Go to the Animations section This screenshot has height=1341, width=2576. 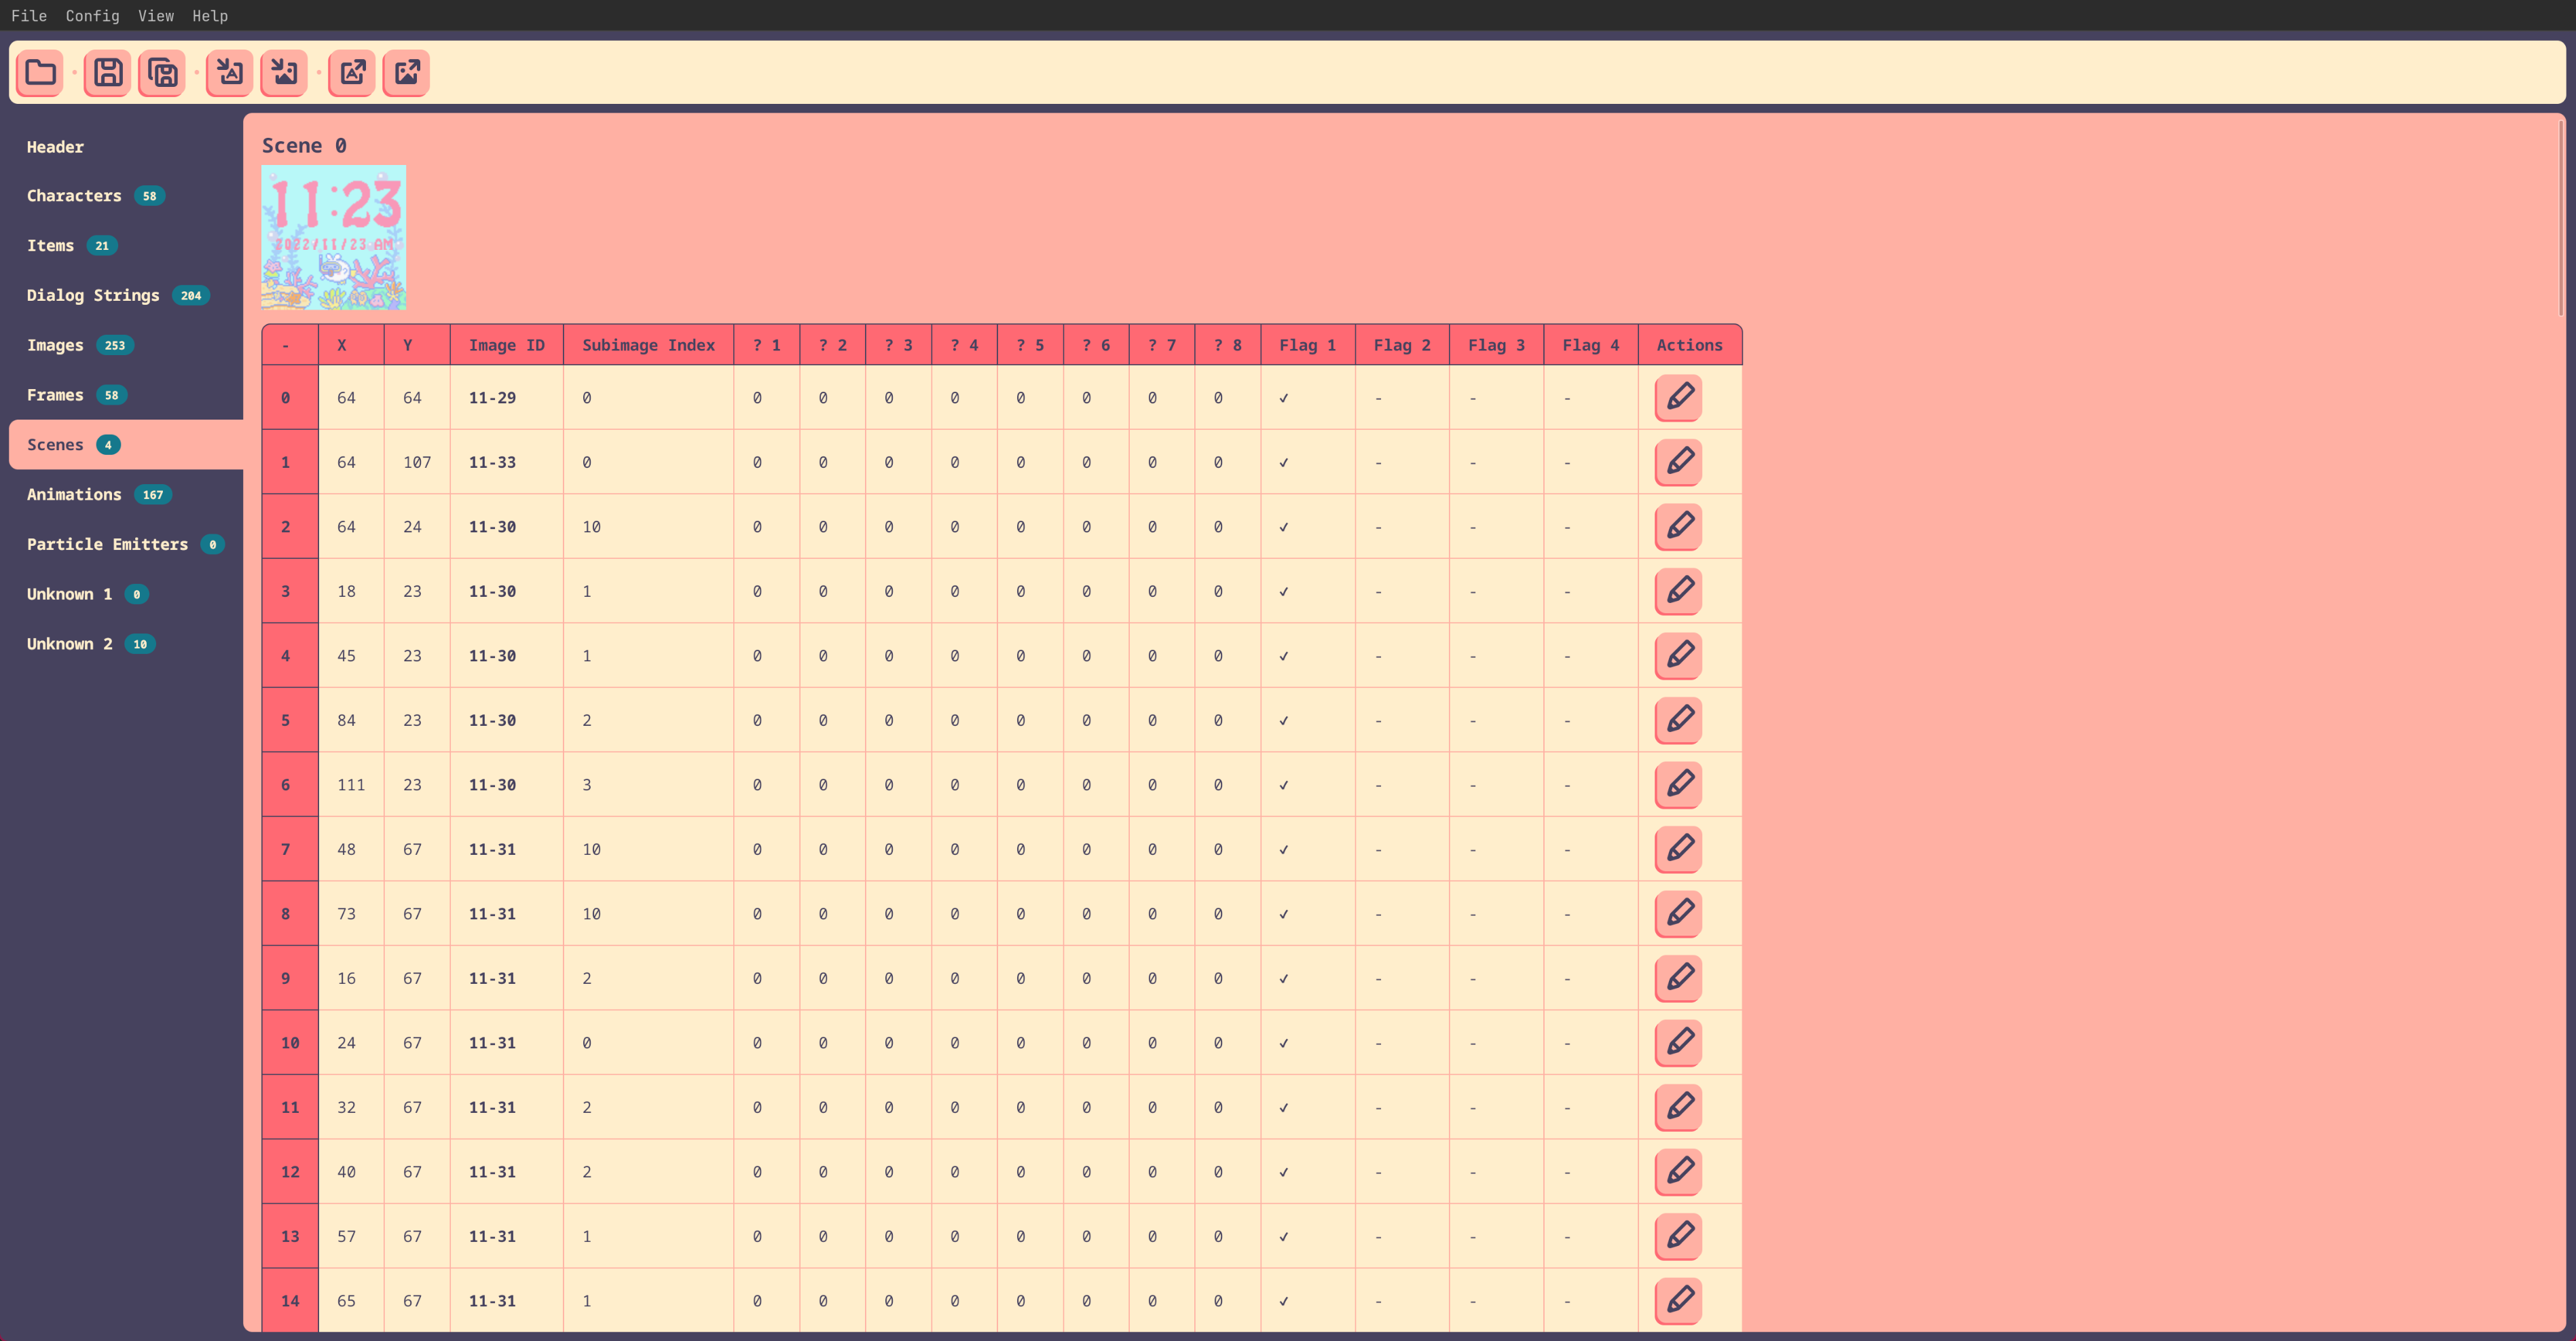126,494
